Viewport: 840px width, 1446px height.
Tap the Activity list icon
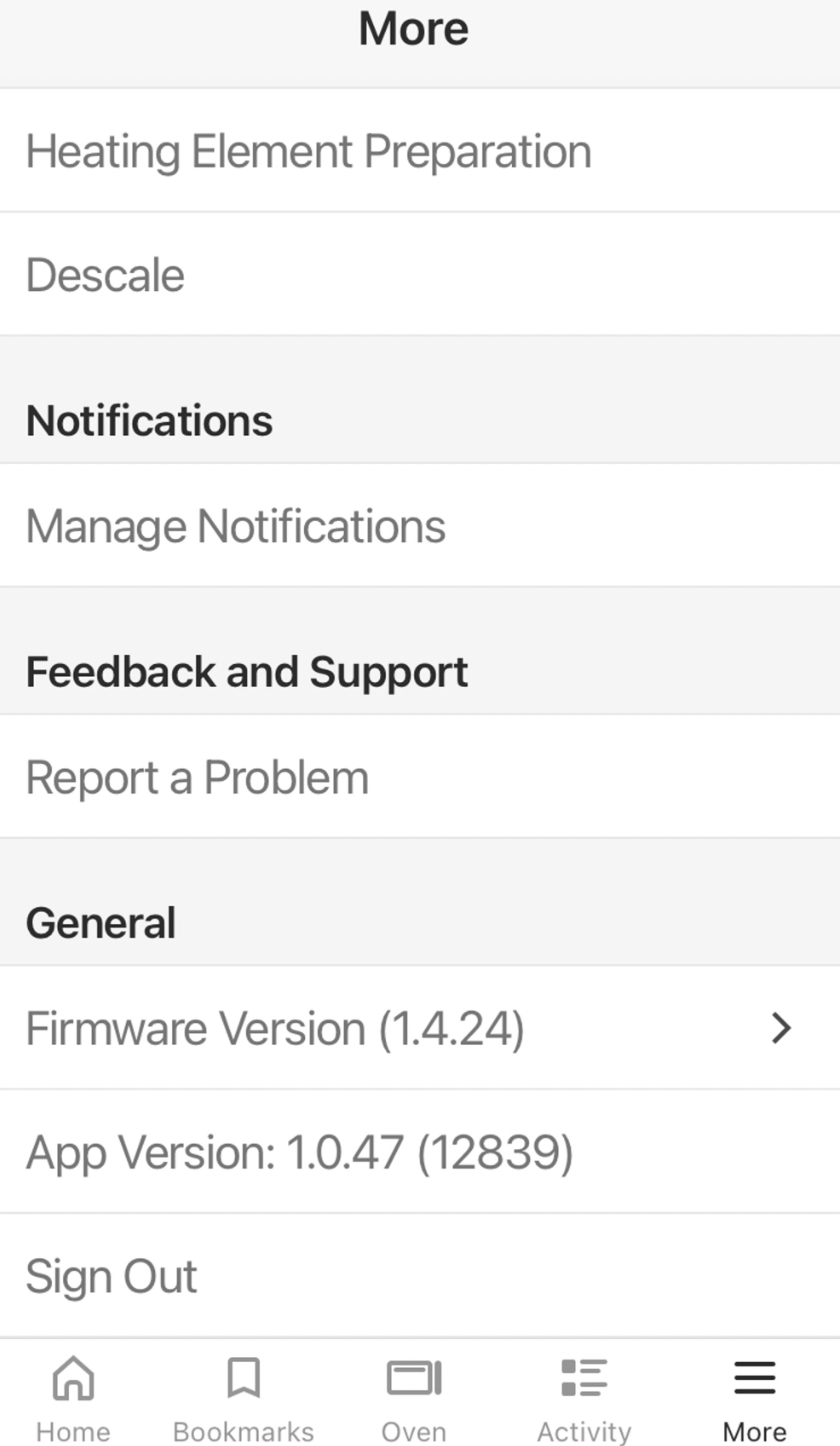[x=584, y=1378]
